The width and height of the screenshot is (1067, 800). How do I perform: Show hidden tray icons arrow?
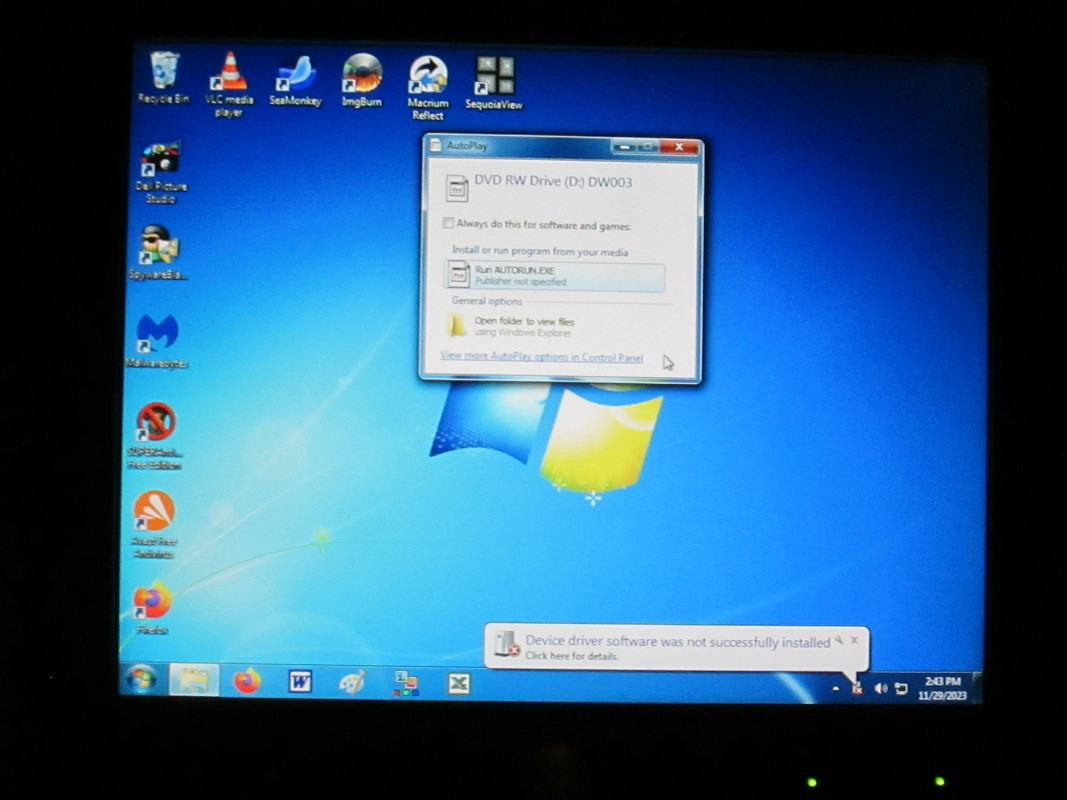(x=836, y=689)
